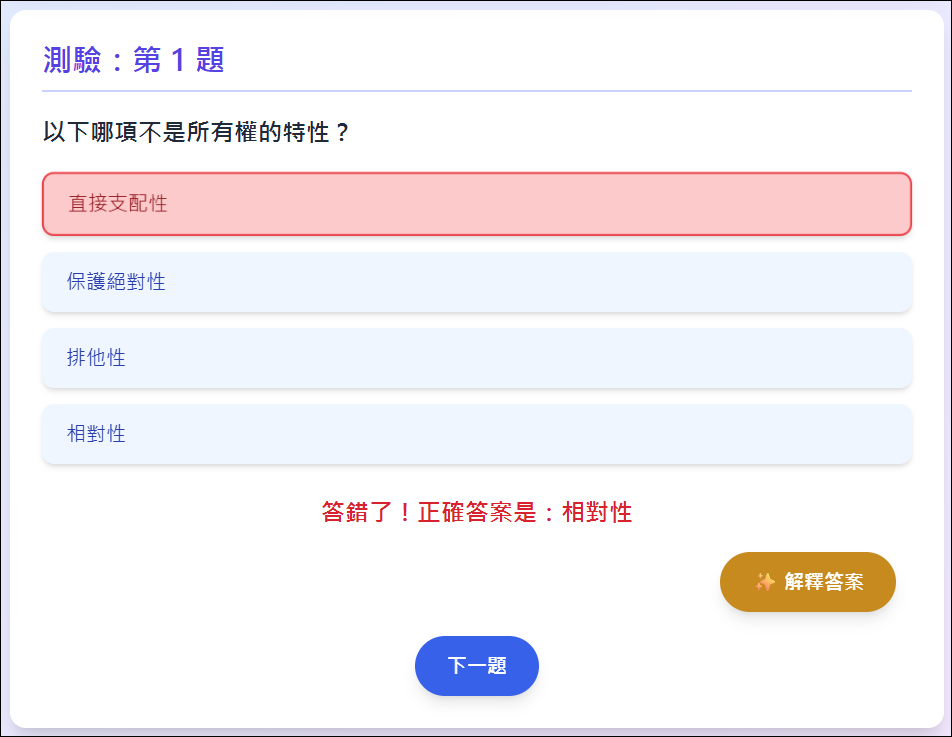Image resolution: width=952 pixels, height=737 pixels.
Task: Click the word 相對性 in the red feedback
Action: pos(597,512)
